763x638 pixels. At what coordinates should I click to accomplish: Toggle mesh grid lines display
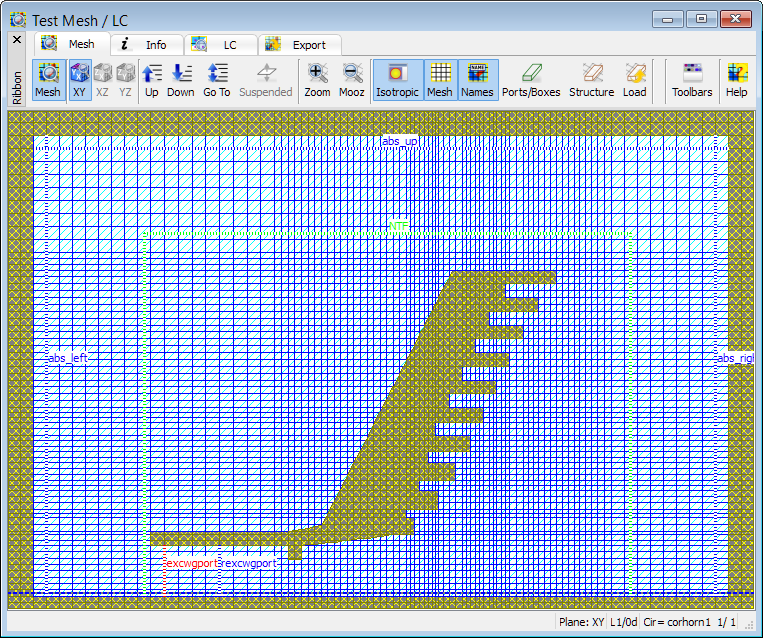440,80
